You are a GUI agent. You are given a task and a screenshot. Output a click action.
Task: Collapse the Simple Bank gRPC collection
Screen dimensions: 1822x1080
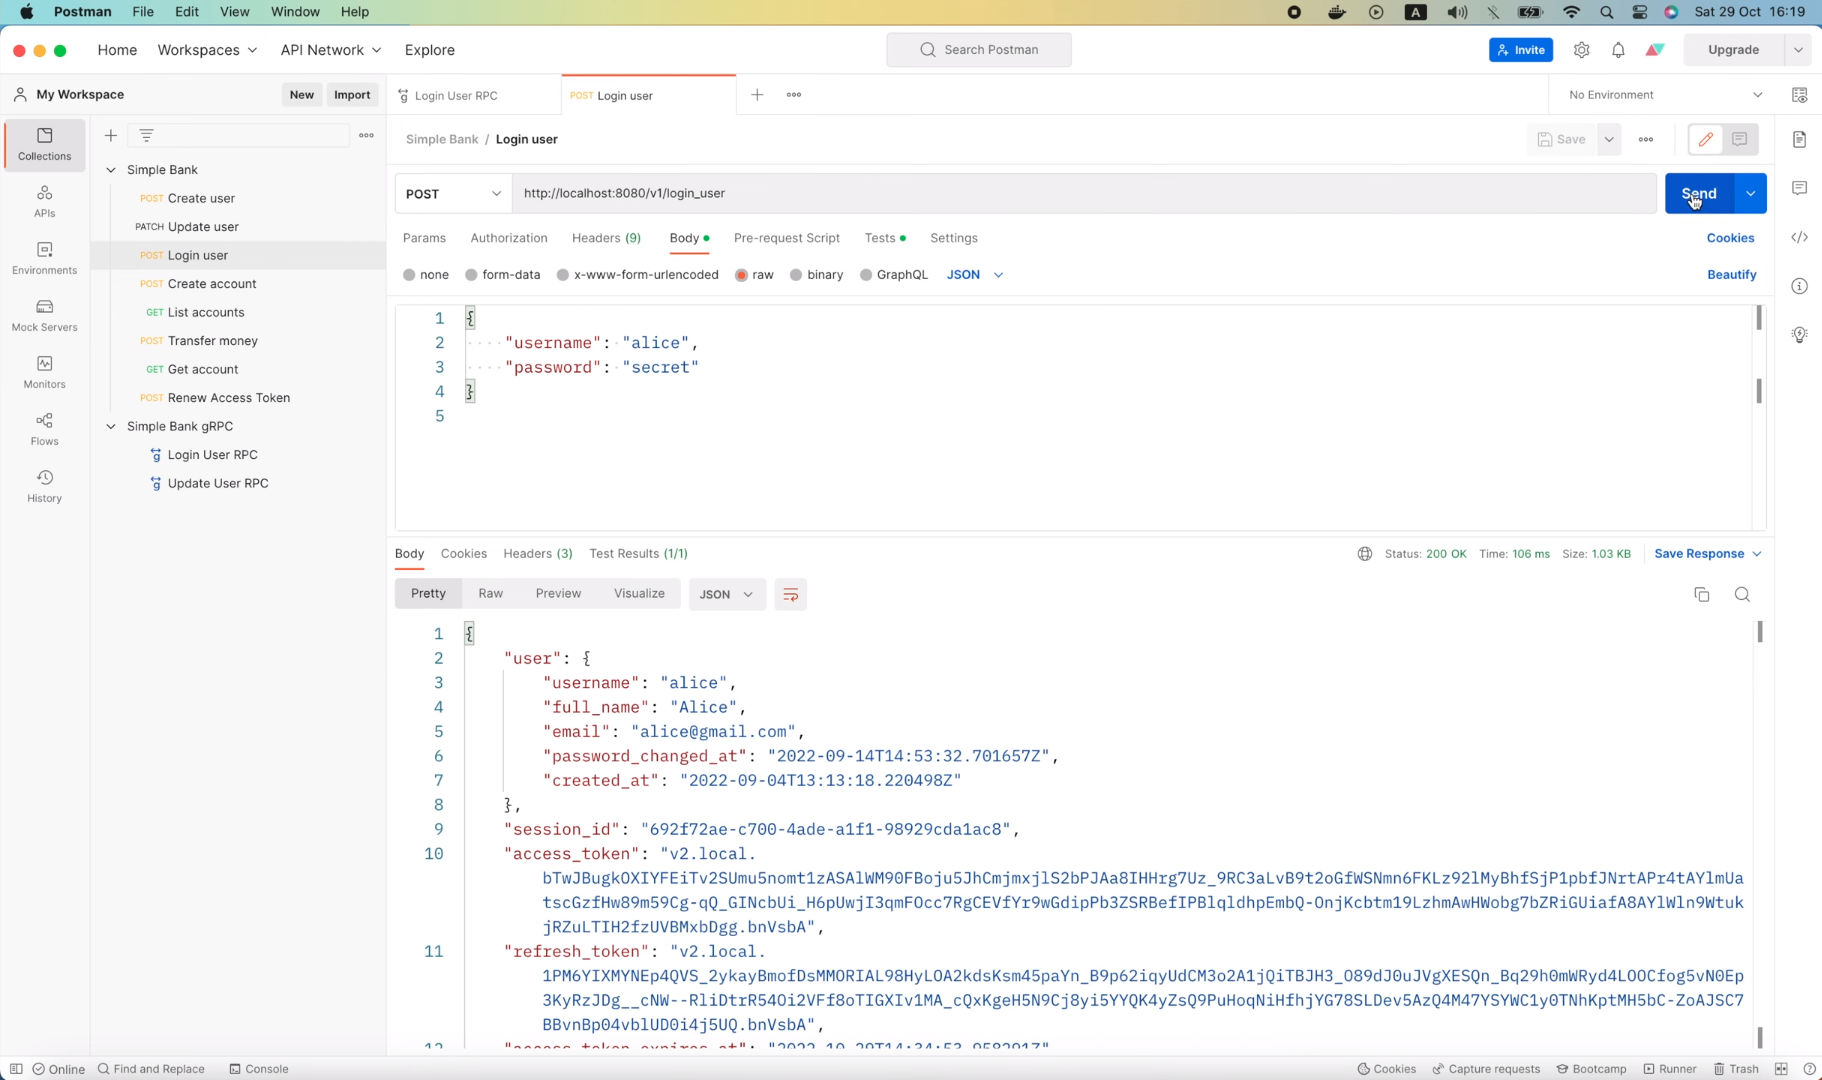(x=111, y=426)
